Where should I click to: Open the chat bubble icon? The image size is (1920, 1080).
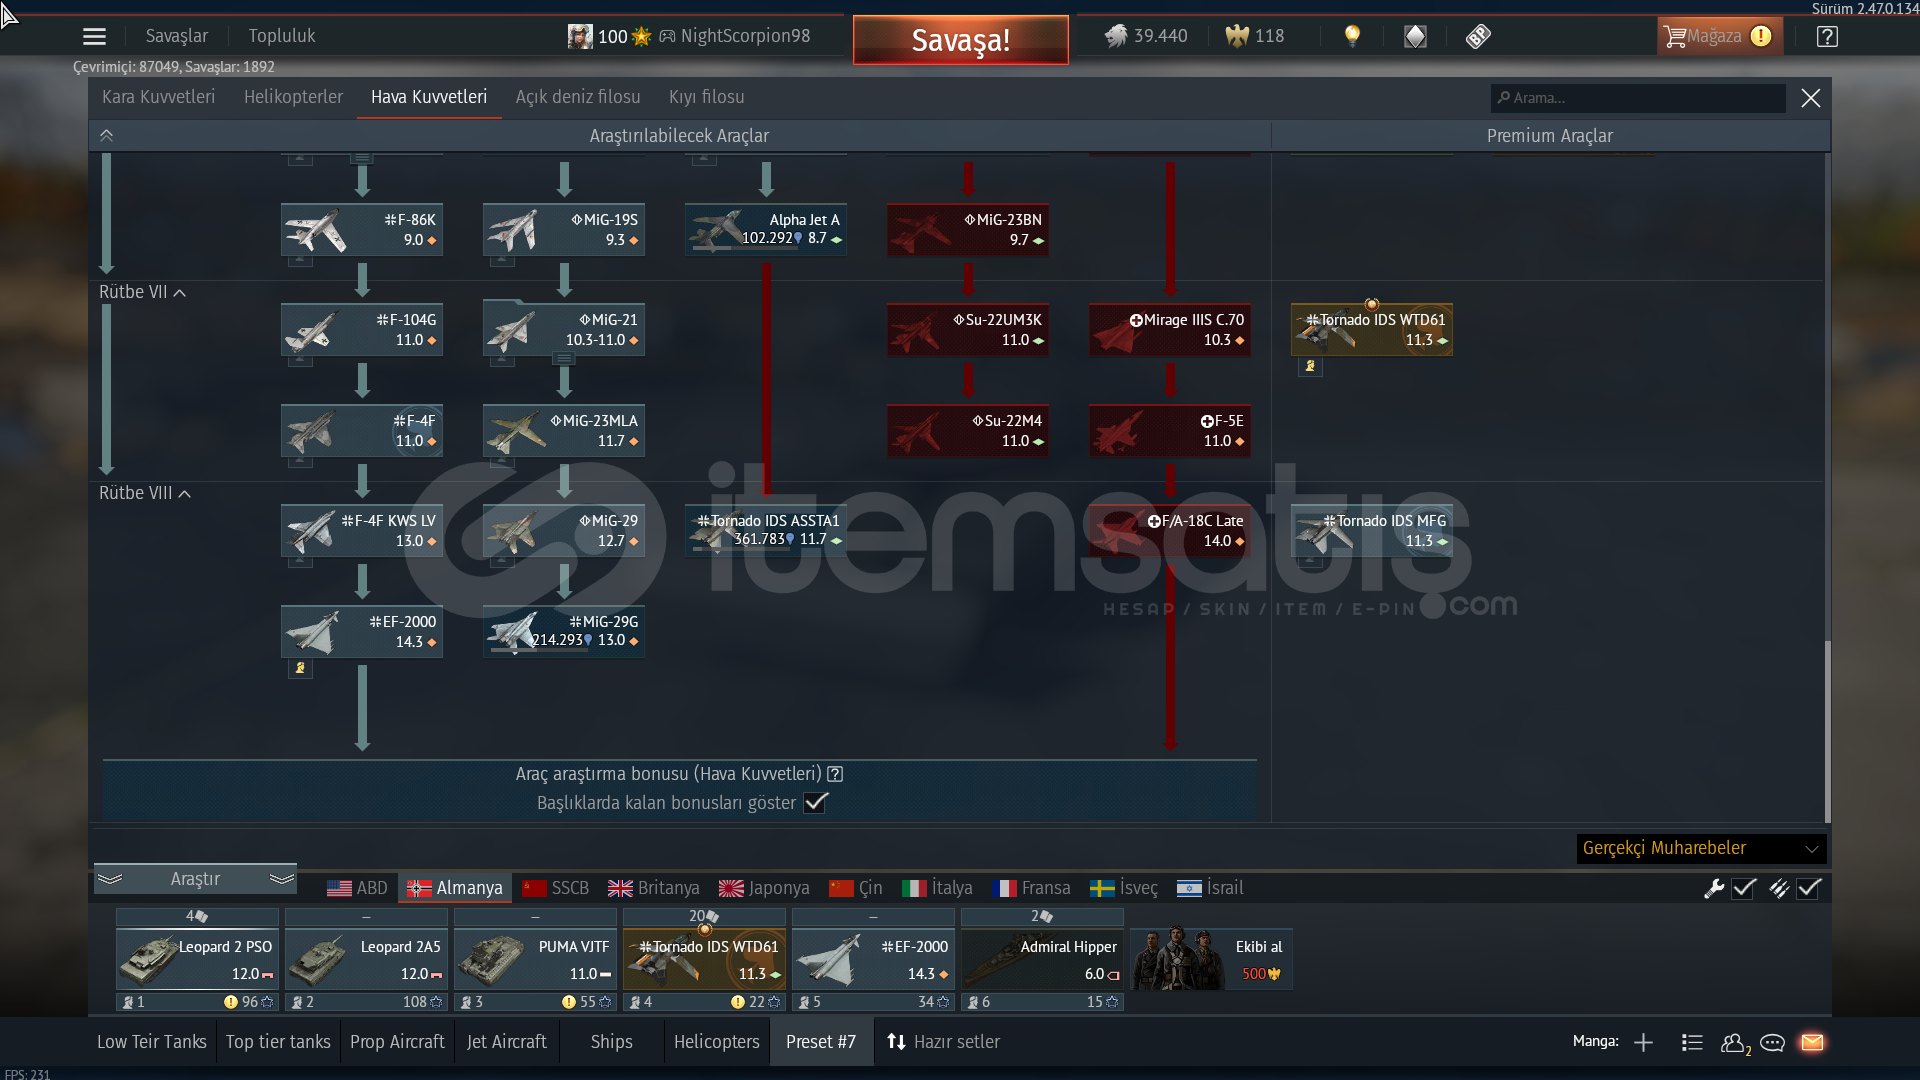point(1773,1043)
